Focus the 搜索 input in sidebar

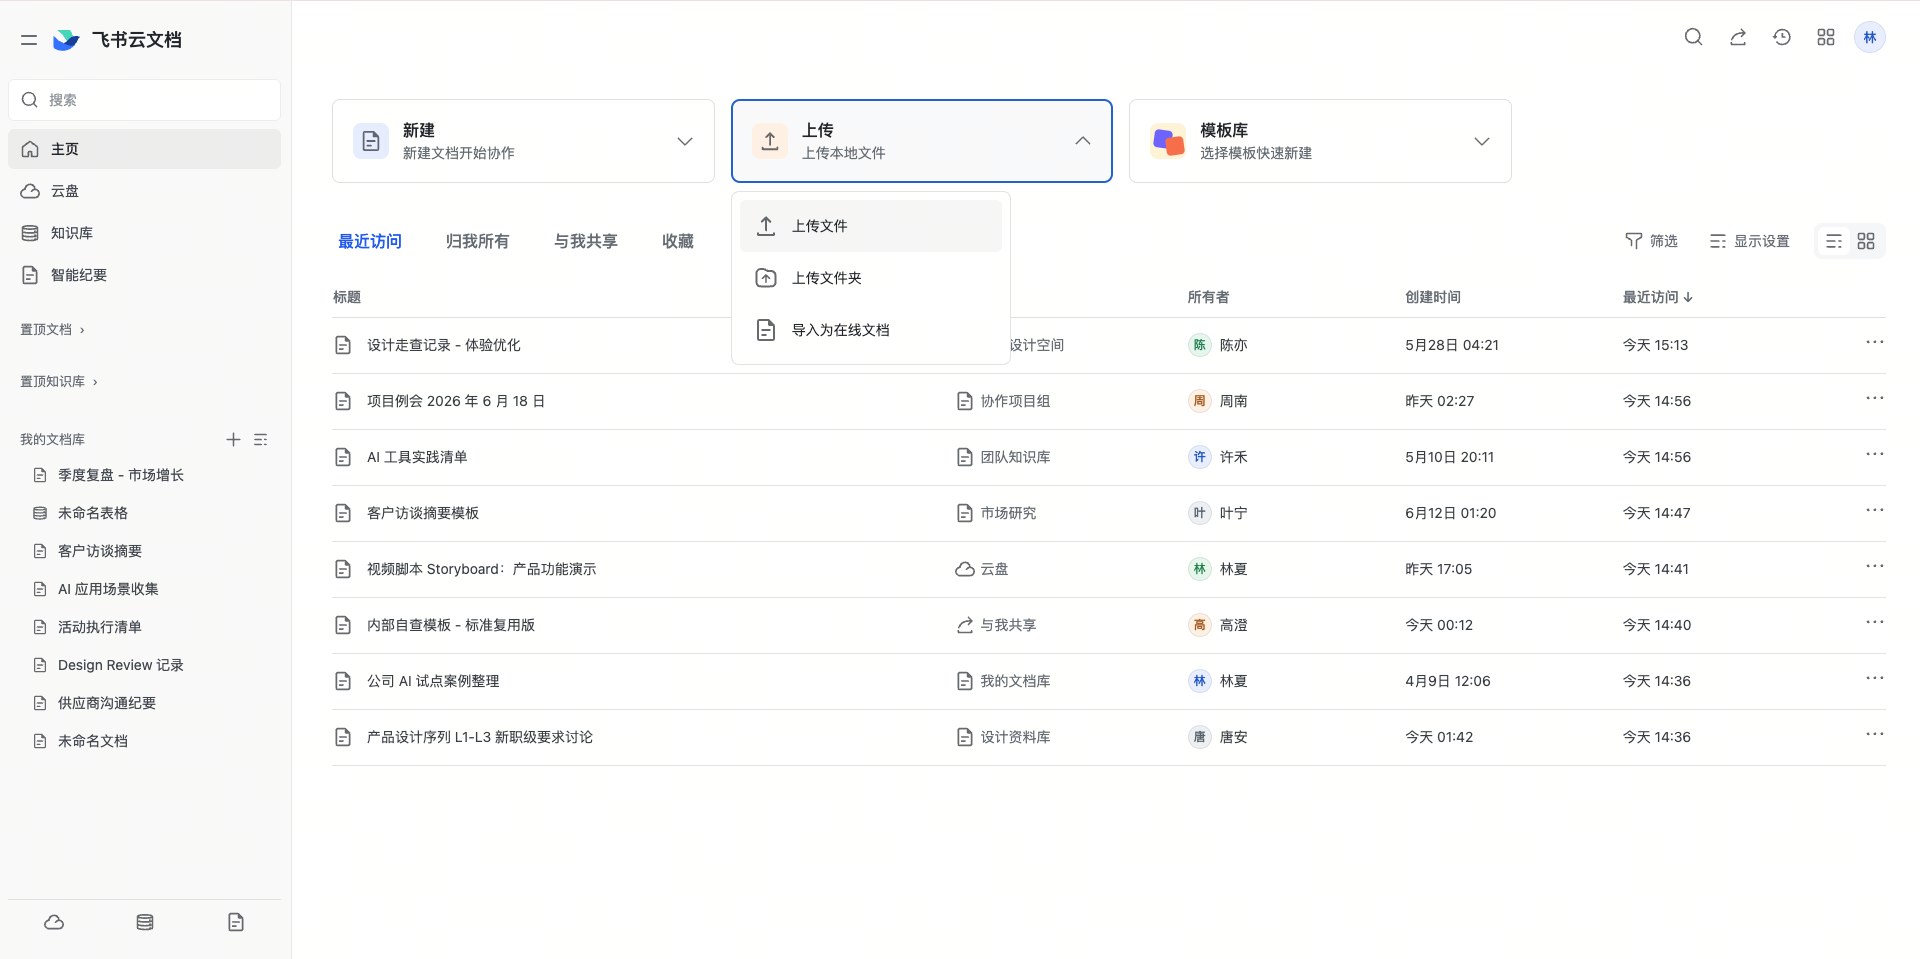144,100
